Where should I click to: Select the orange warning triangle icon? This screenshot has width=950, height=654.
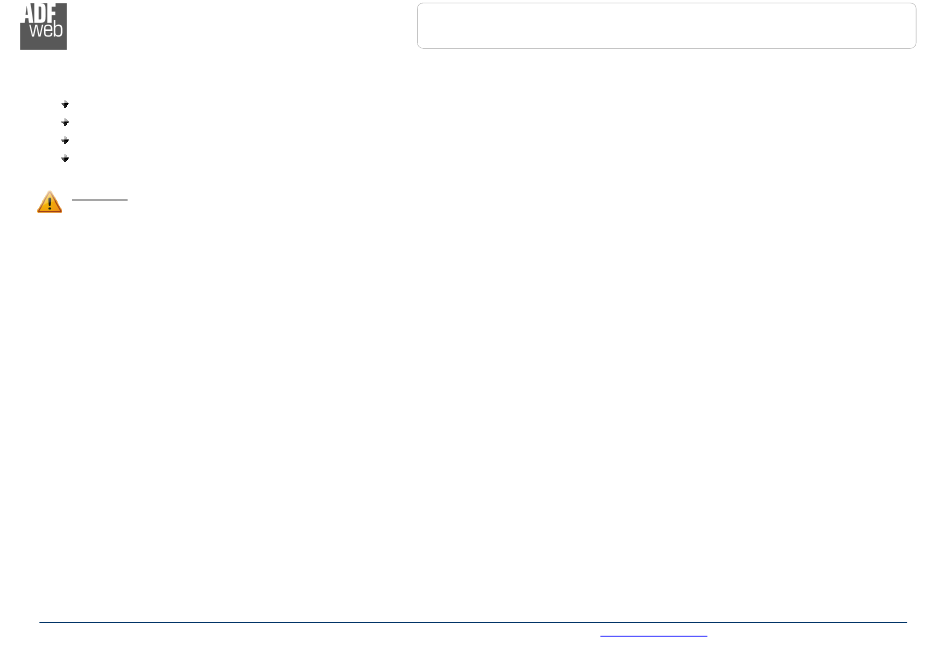click(x=50, y=202)
